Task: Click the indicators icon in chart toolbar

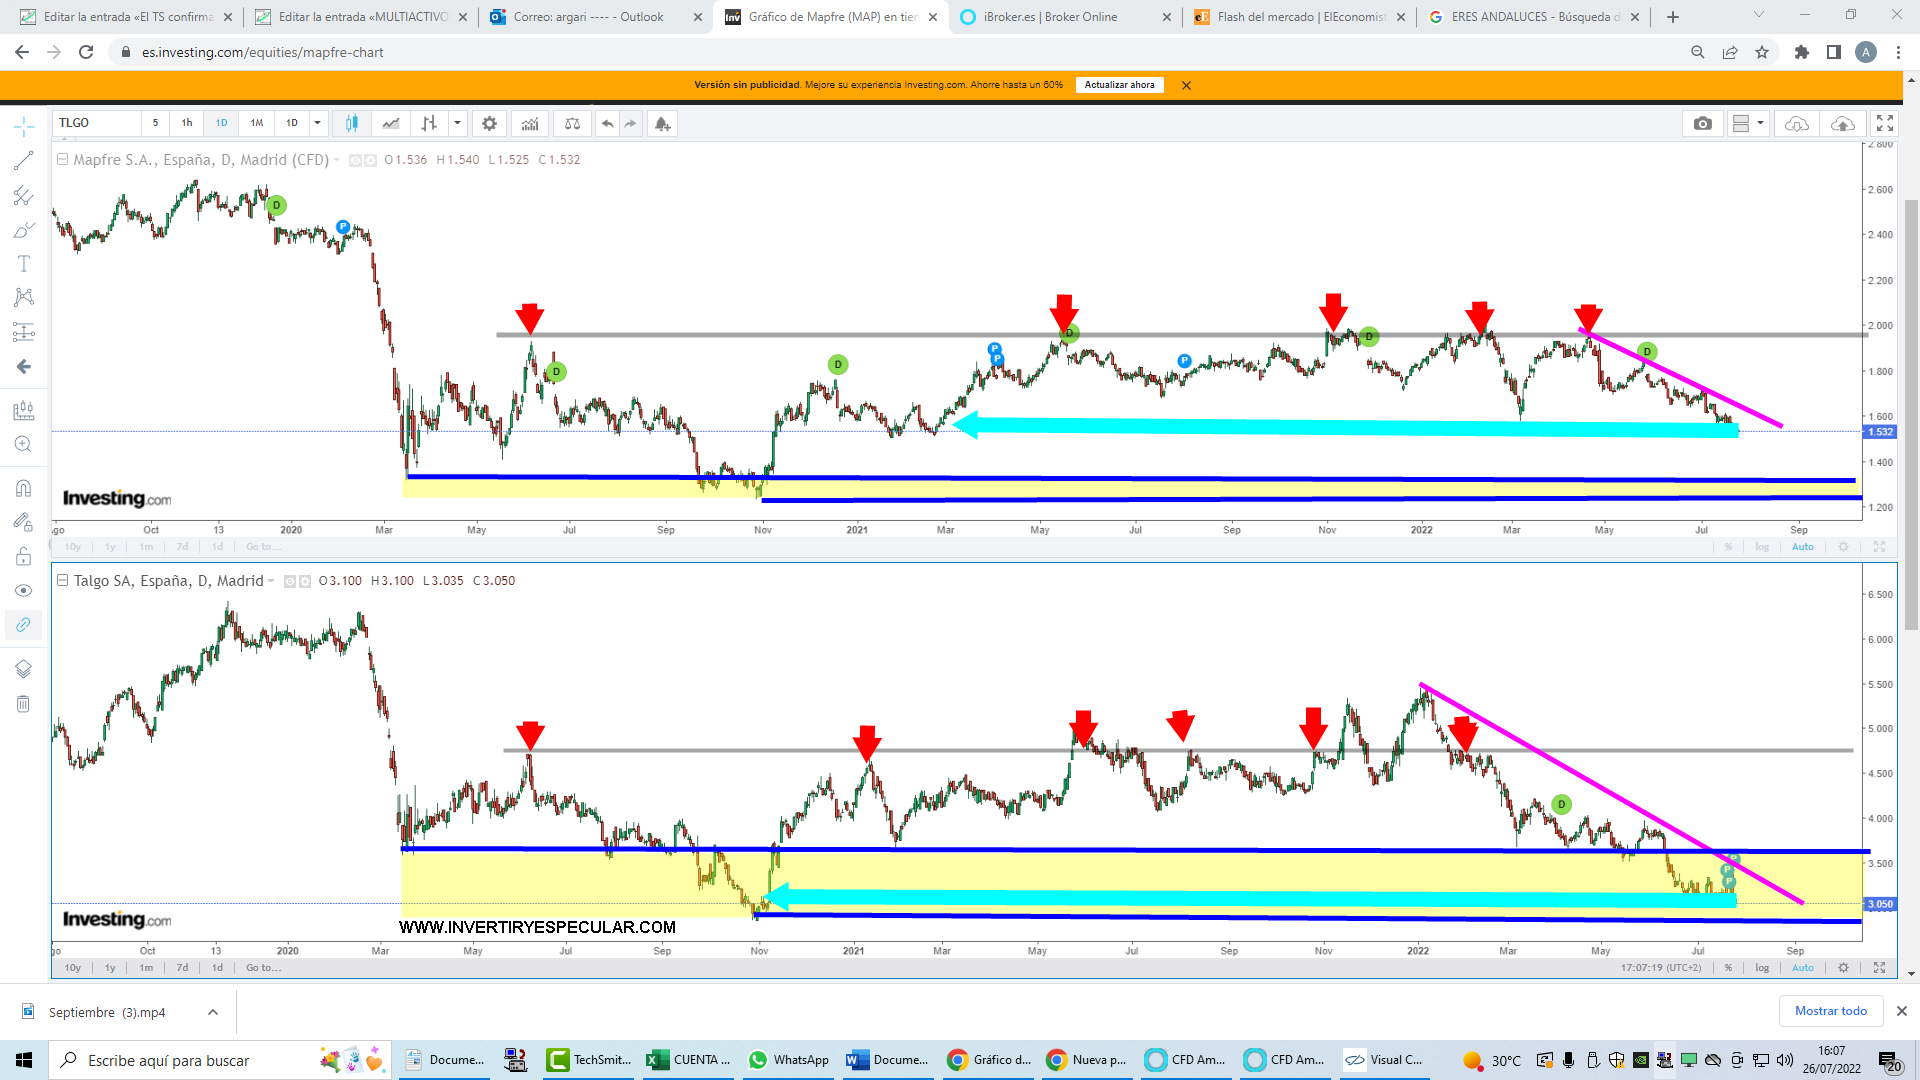Action: 530,123
